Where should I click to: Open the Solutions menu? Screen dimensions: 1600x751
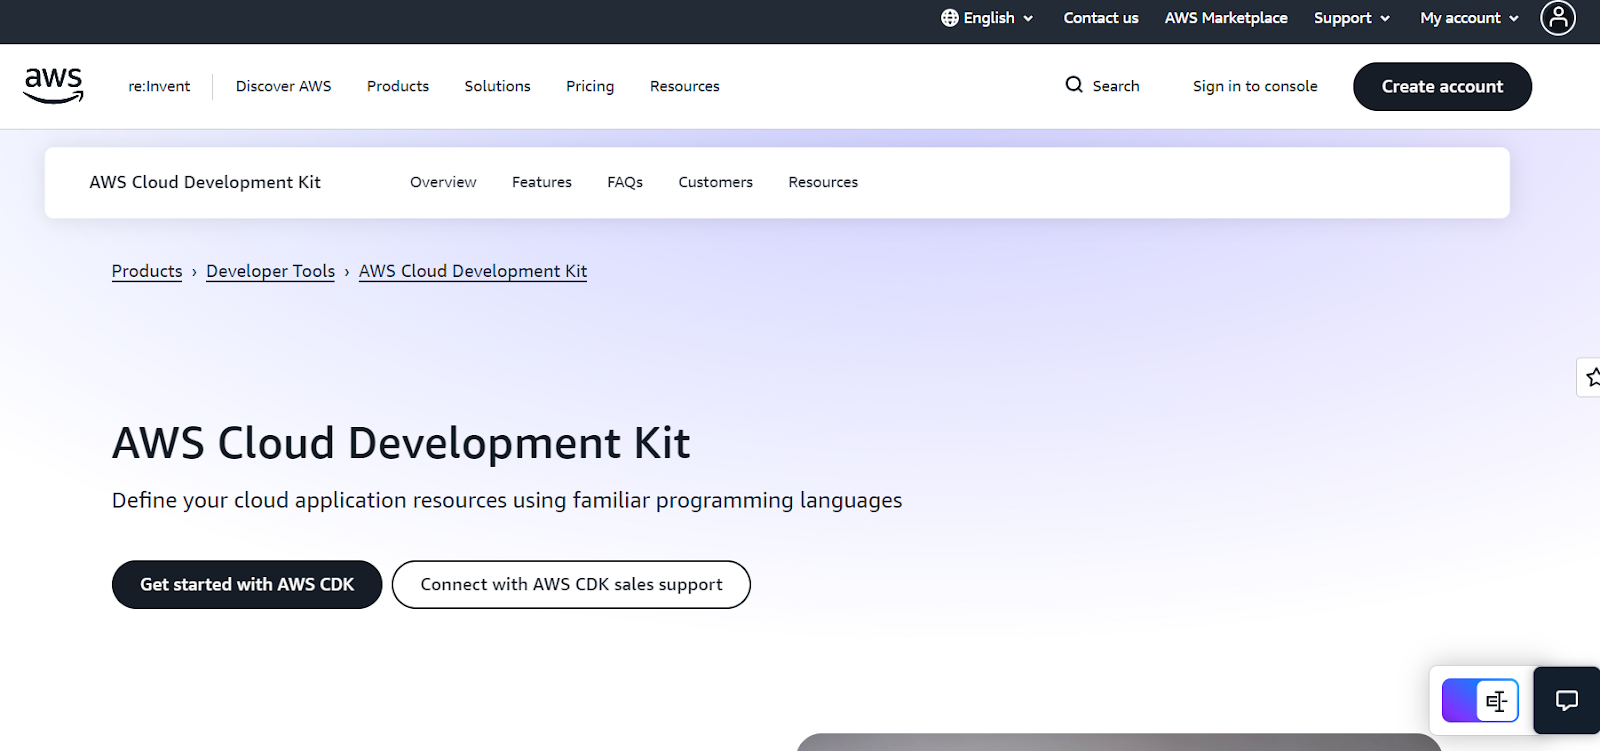497,86
